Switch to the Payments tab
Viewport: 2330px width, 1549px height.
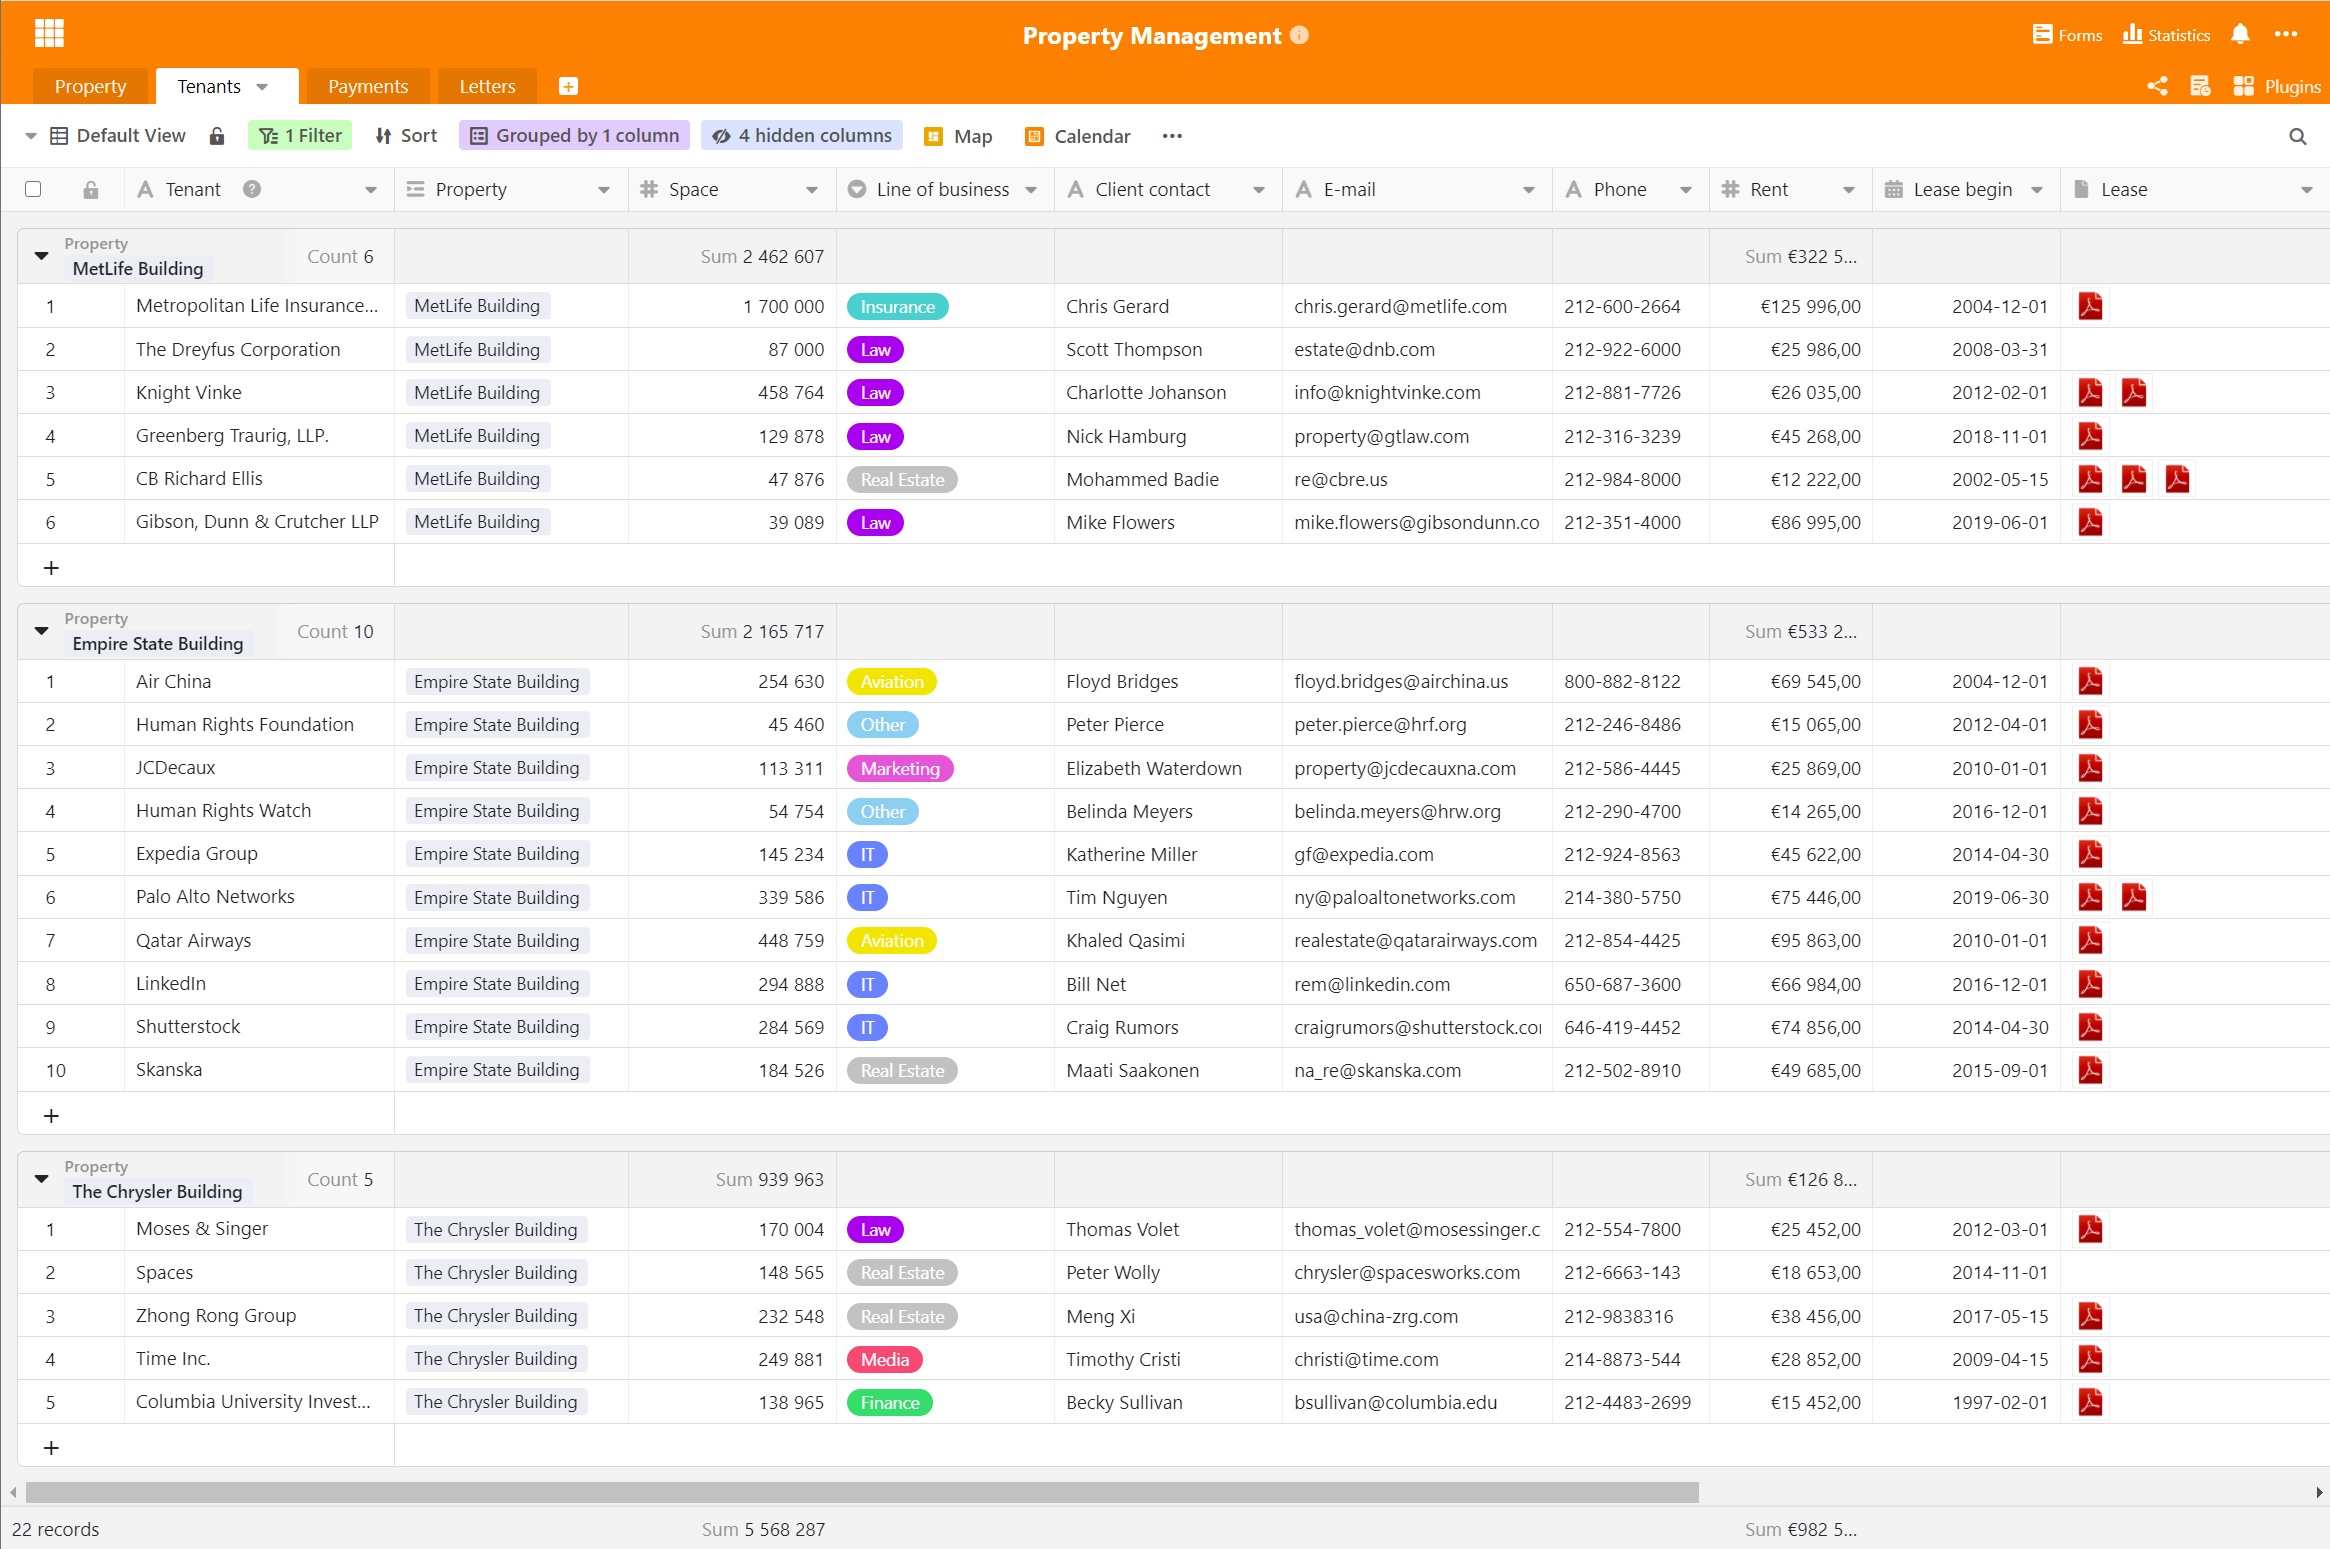click(368, 86)
